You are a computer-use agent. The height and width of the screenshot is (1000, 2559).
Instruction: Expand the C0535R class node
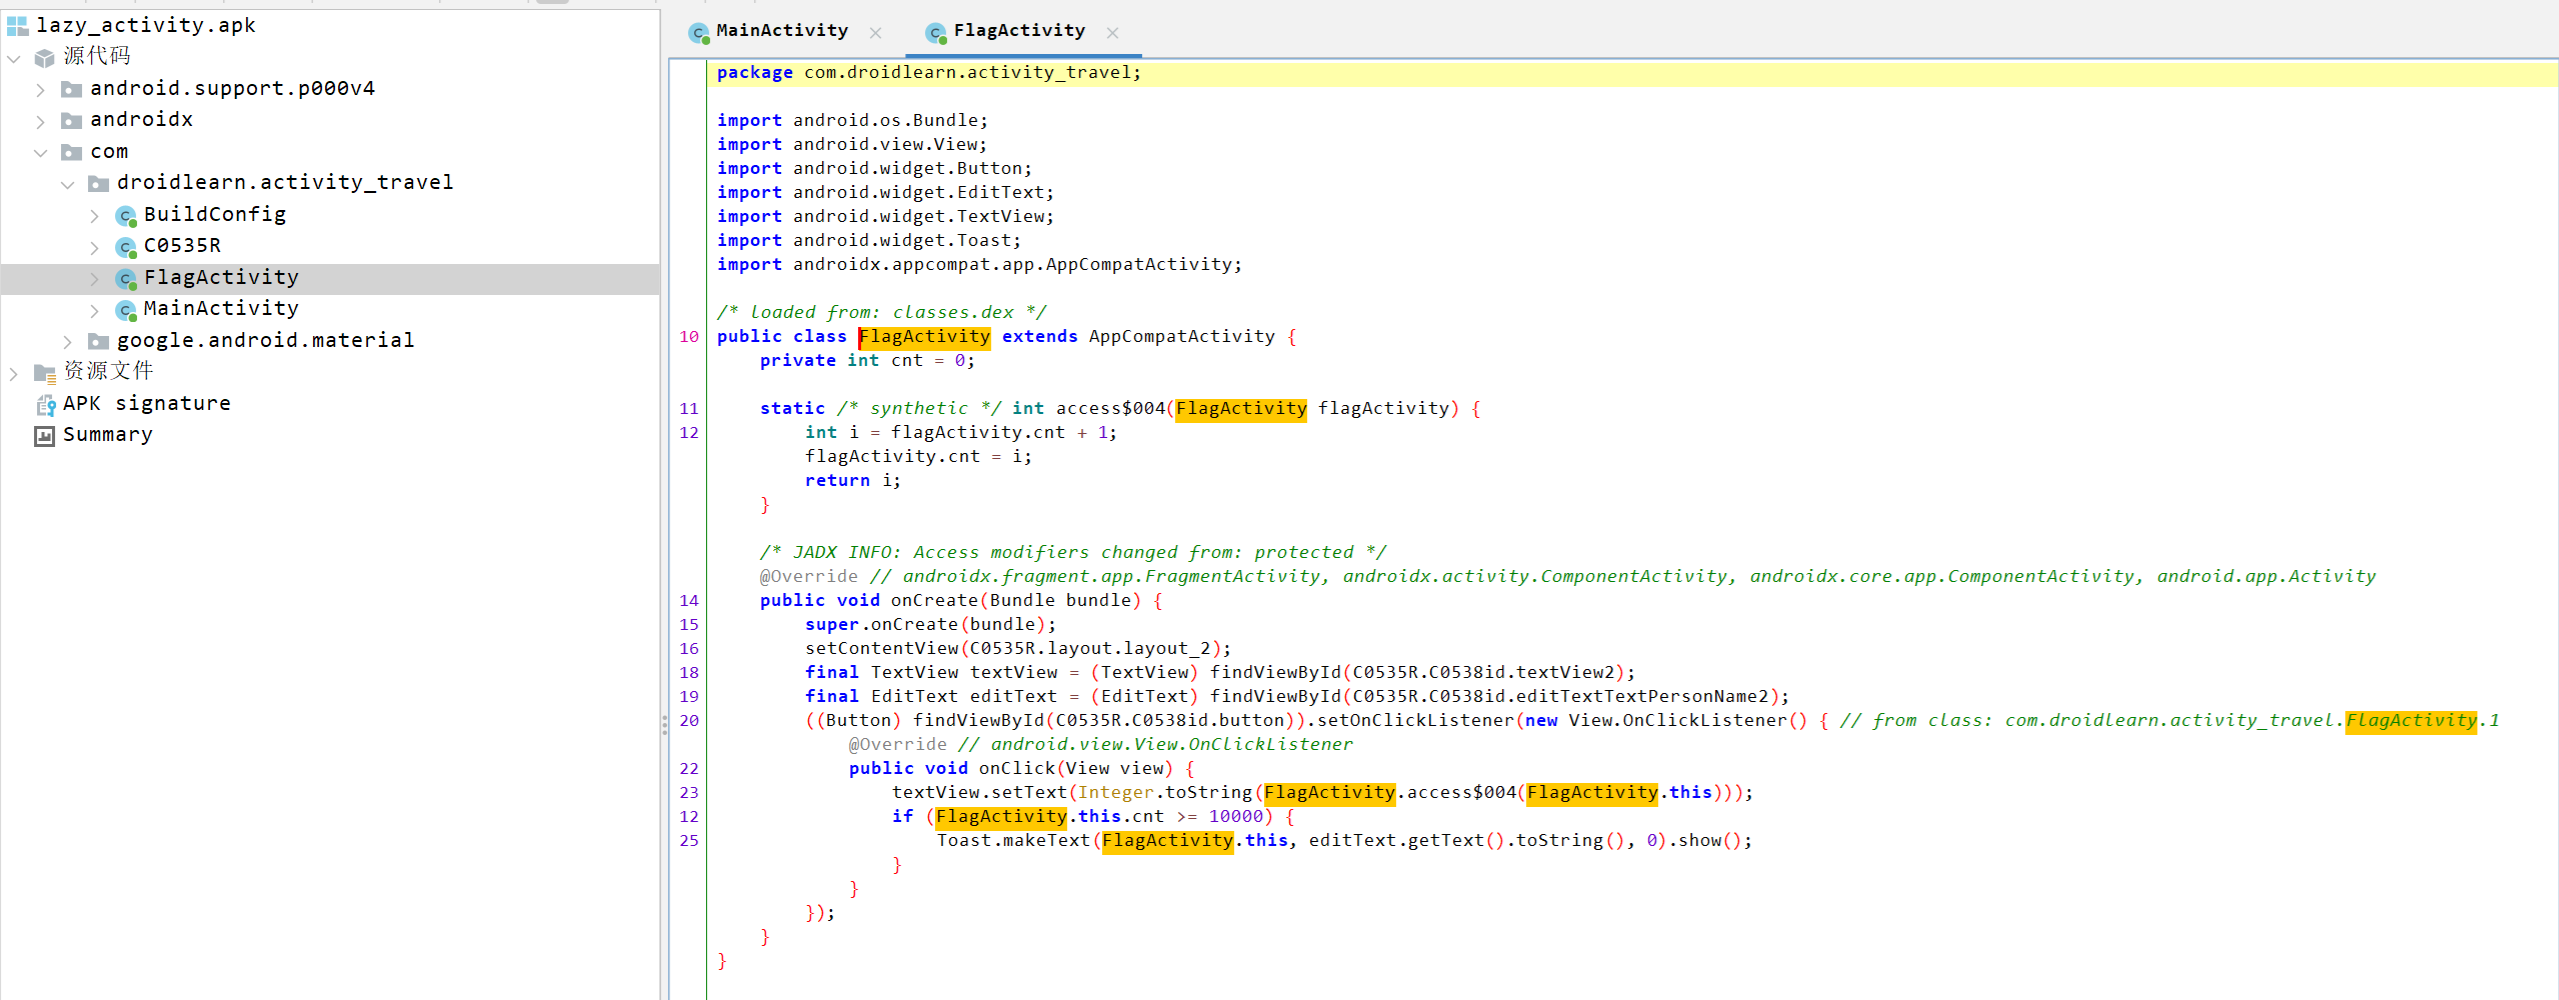coord(94,247)
